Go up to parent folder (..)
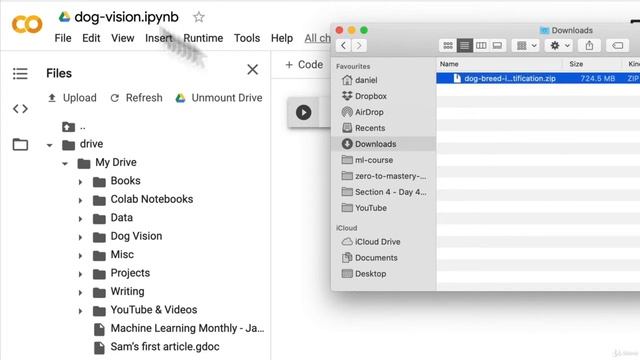This screenshot has height=360, width=640. pyautogui.click(x=73, y=127)
